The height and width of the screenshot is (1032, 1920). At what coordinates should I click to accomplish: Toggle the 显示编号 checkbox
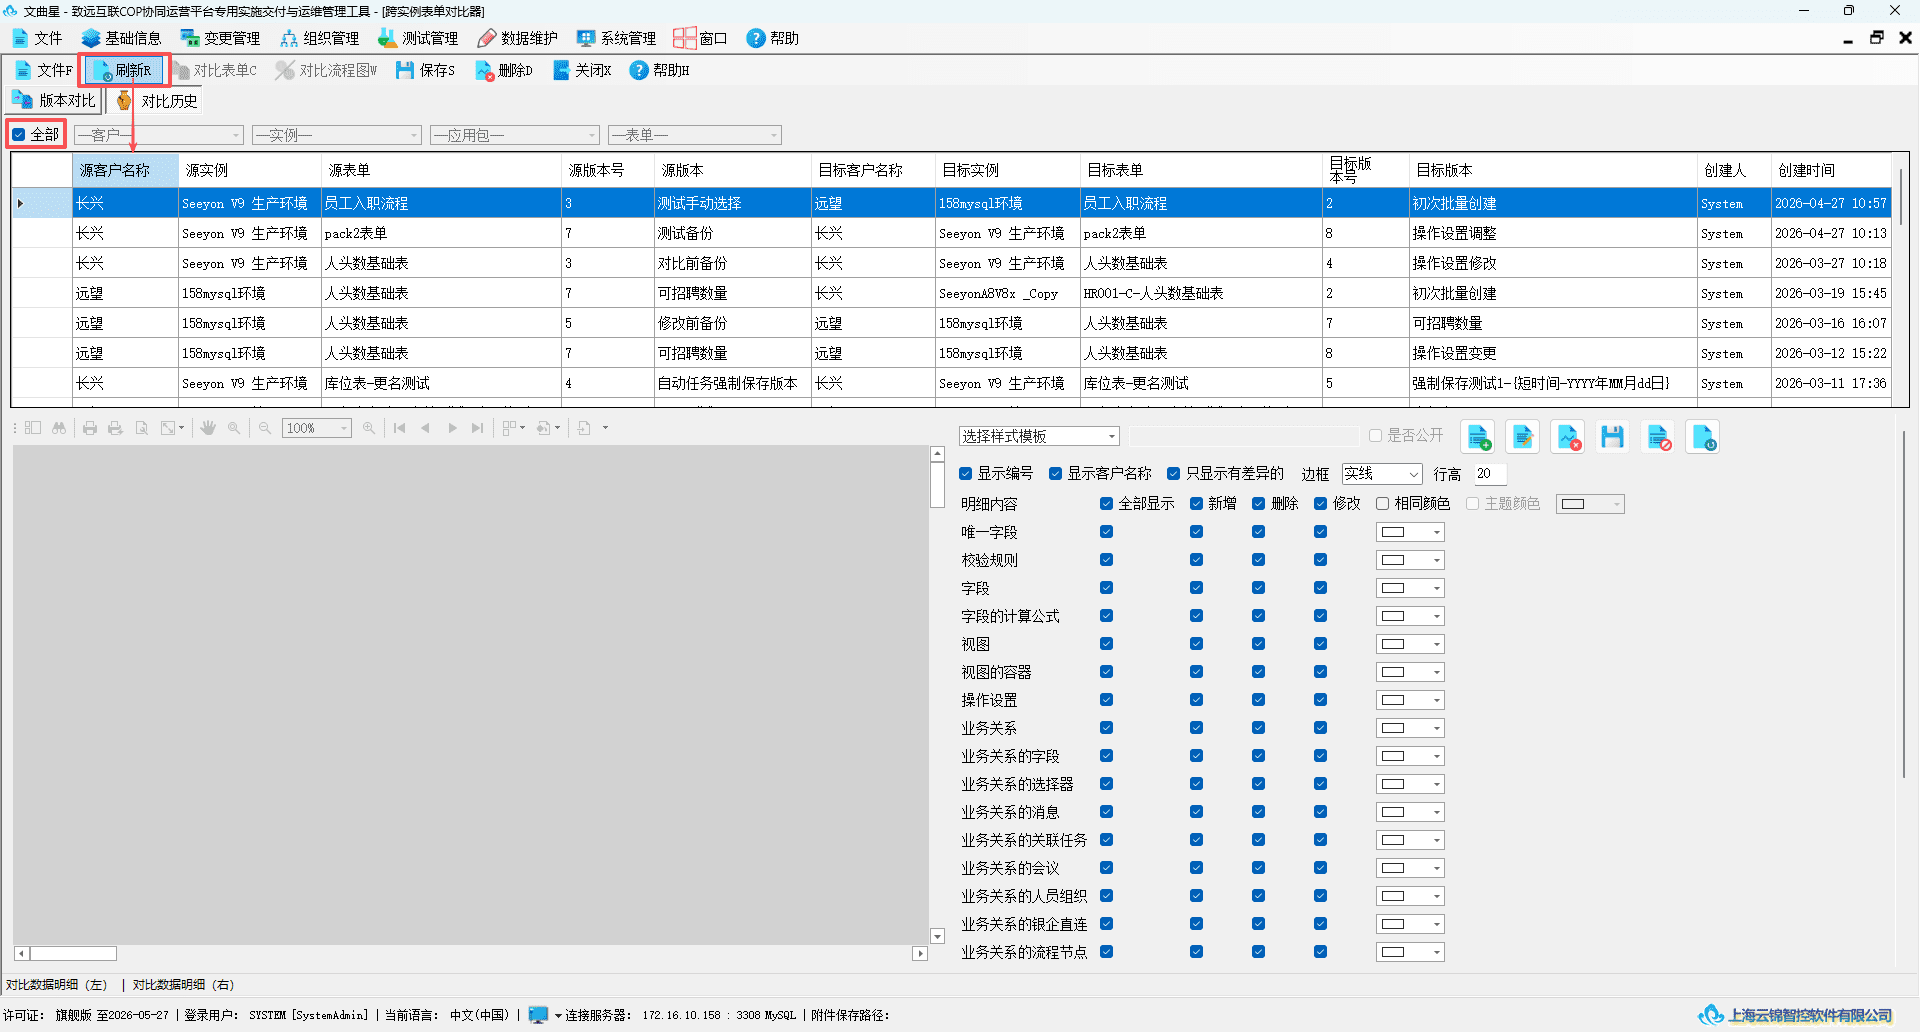(966, 474)
